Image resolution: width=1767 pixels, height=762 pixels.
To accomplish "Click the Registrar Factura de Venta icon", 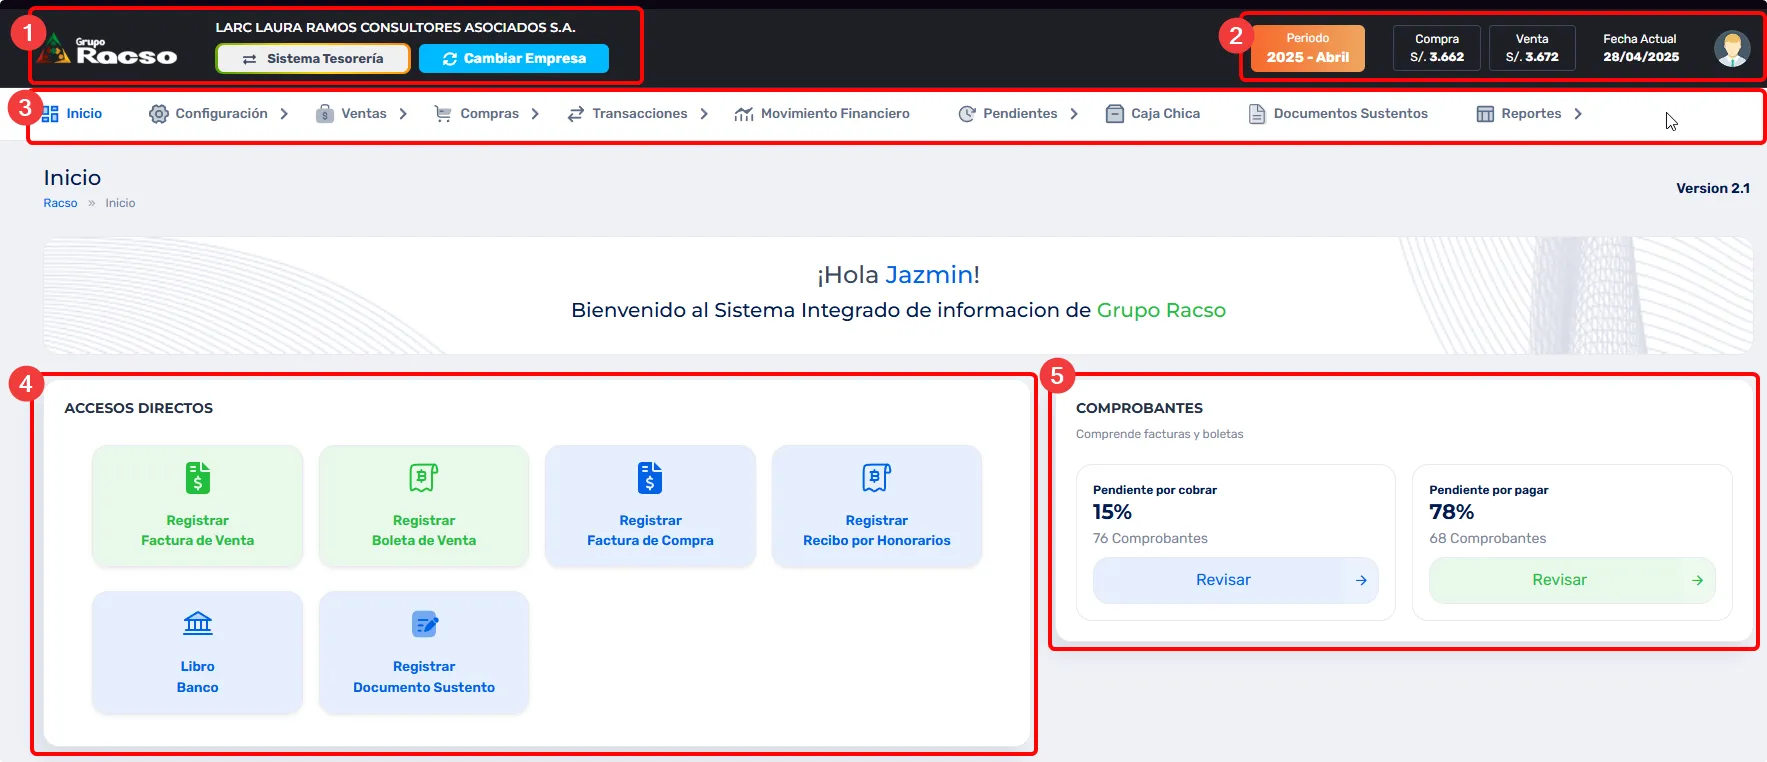I will click(197, 478).
